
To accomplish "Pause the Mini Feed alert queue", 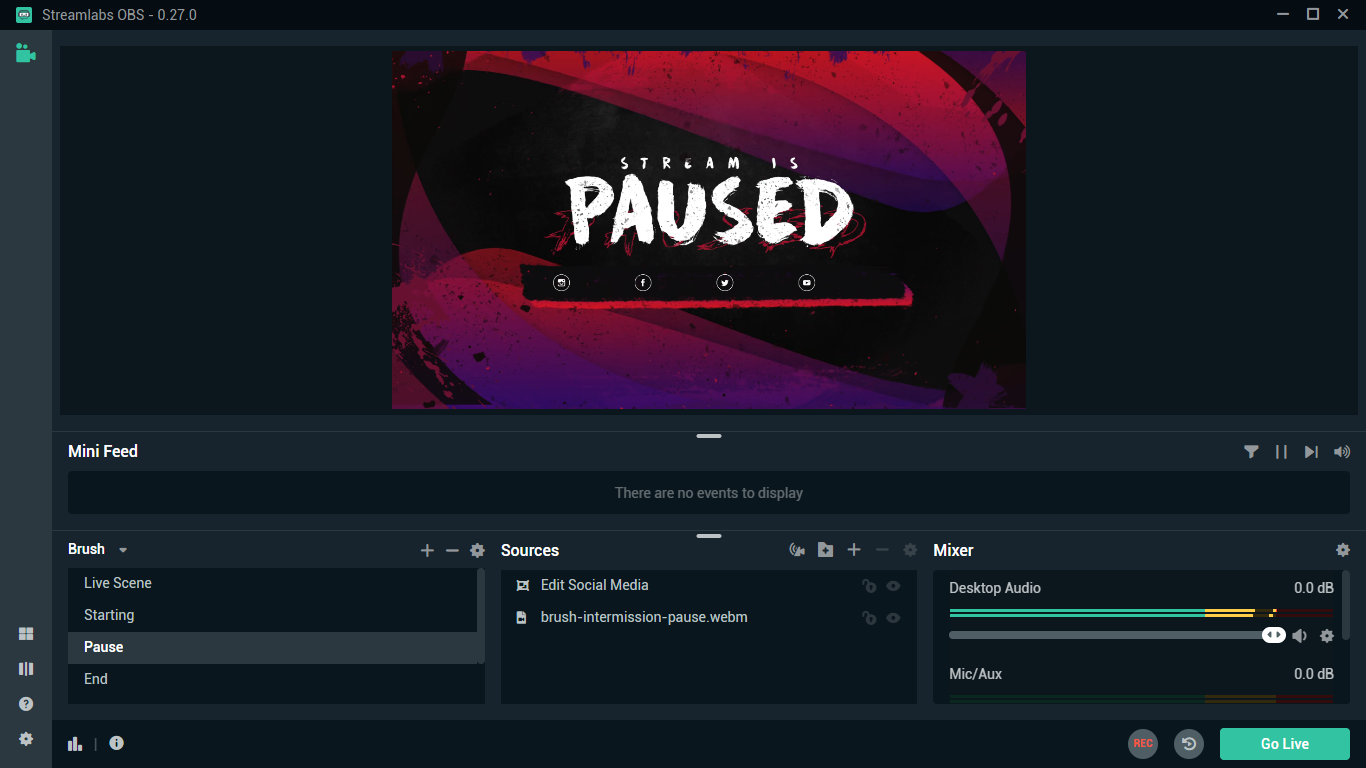I will 1281,452.
